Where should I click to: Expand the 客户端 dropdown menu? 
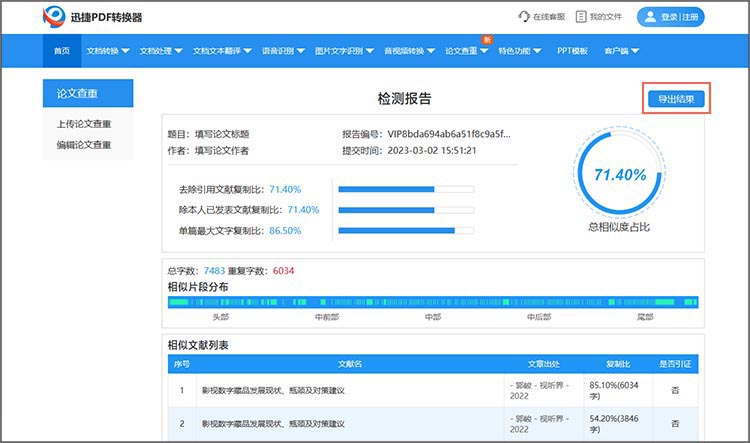click(x=621, y=51)
